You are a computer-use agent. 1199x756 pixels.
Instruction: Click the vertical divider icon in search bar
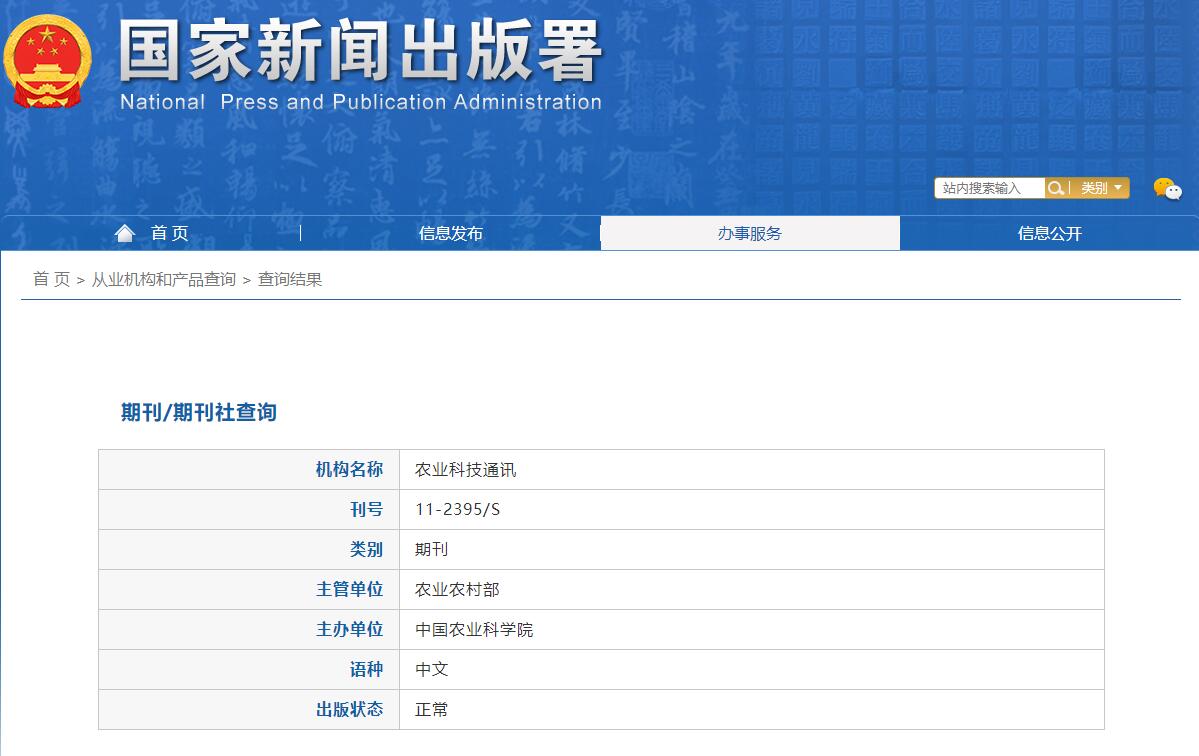pyautogui.click(x=1068, y=187)
